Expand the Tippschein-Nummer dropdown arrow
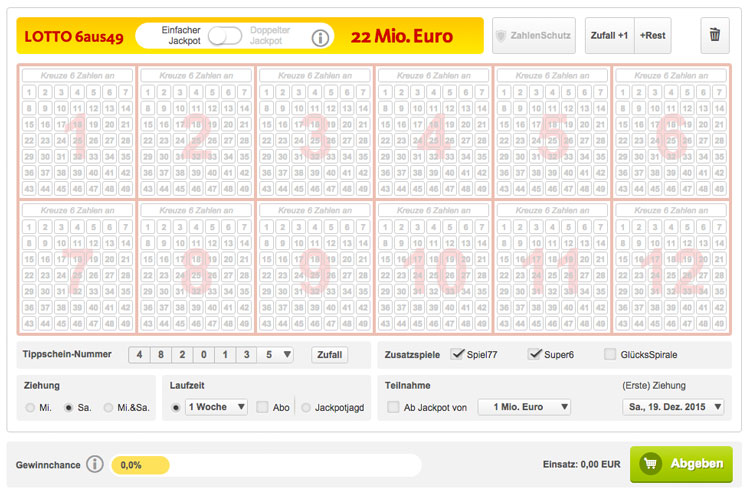 tap(287, 354)
